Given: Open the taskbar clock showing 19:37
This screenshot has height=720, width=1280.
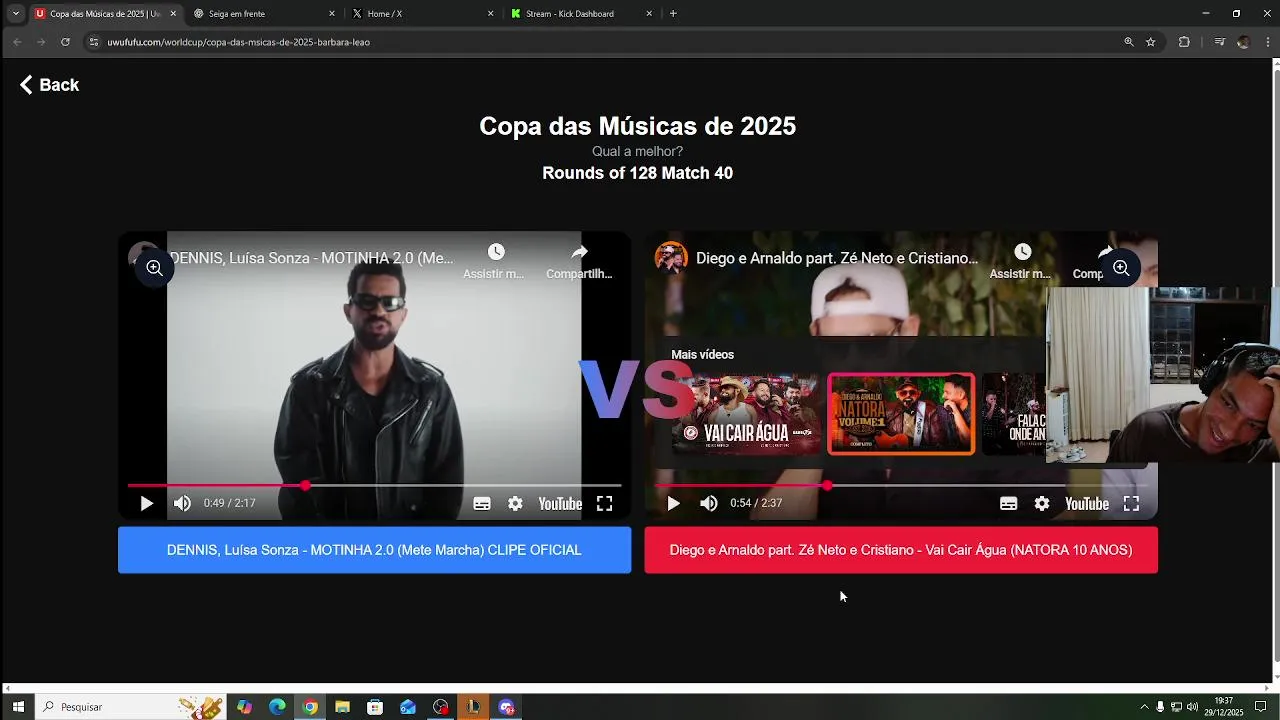Looking at the screenshot, I should coord(1223,707).
